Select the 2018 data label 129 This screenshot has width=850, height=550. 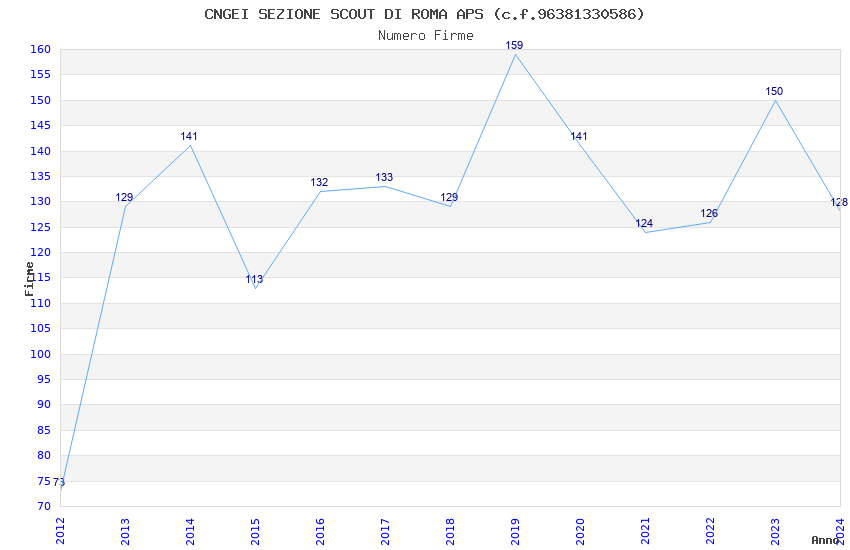pos(449,198)
